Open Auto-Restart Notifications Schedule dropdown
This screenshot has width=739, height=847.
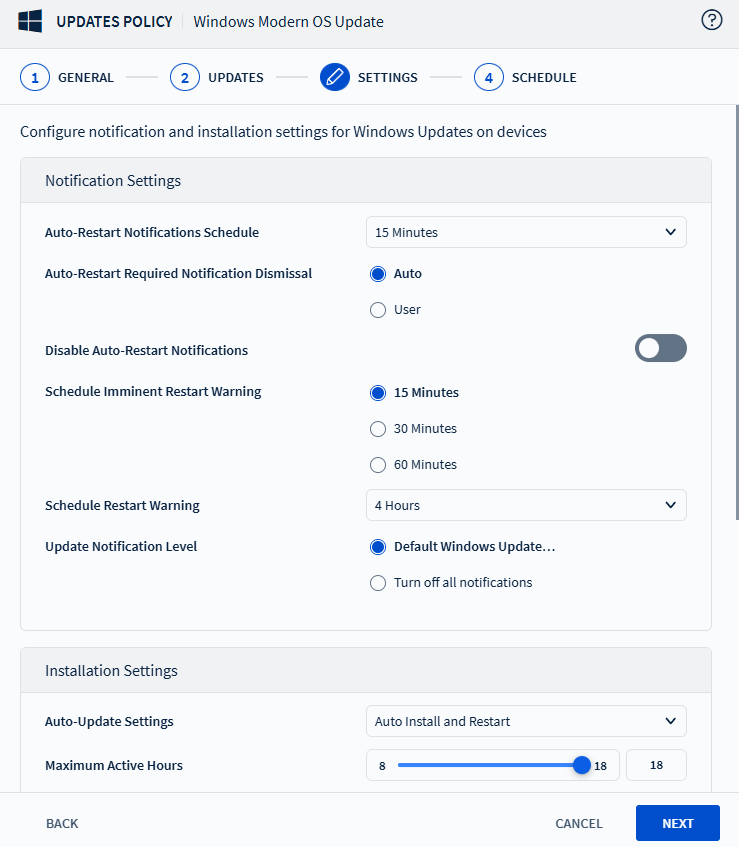[526, 232]
